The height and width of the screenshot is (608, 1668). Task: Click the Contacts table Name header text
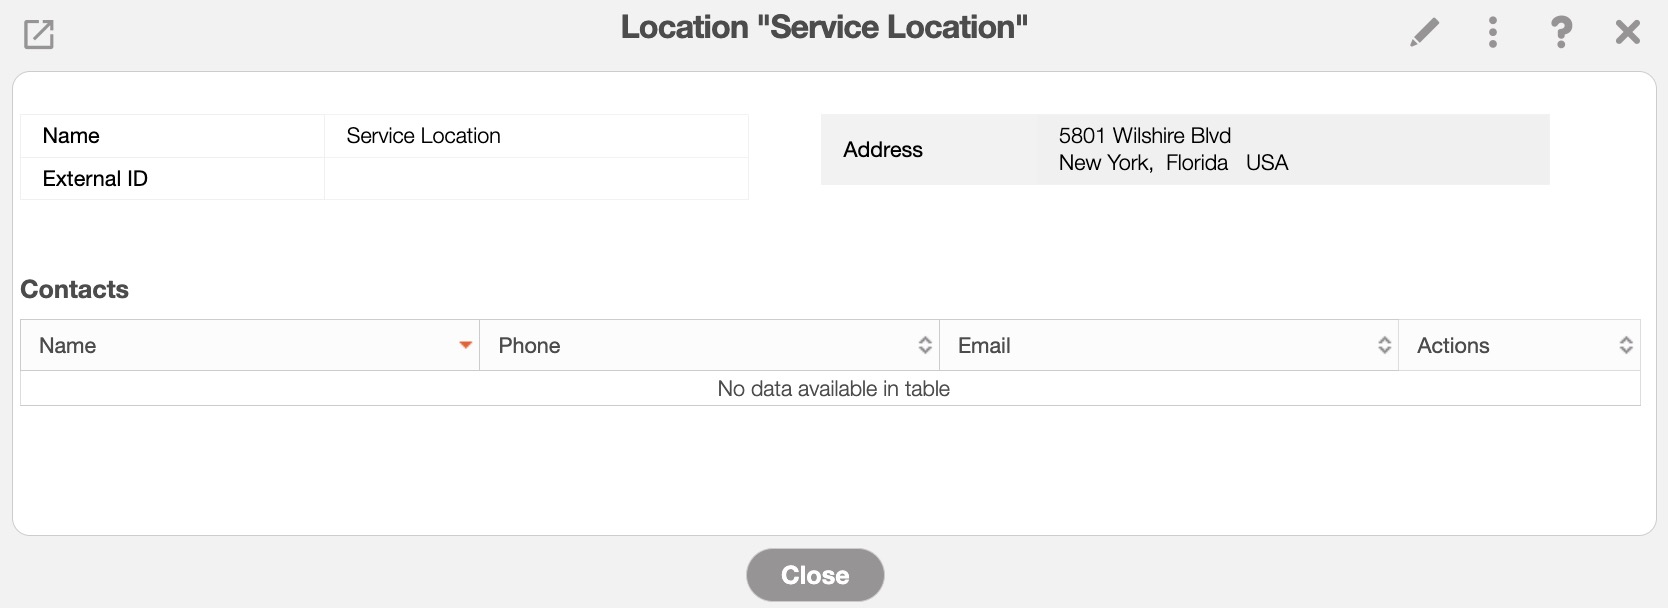68,346
